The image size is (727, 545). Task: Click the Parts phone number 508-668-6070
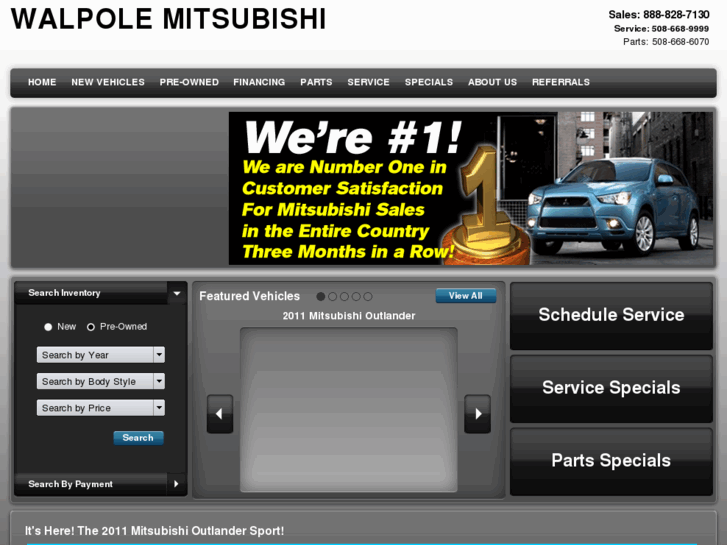point(681,42)
